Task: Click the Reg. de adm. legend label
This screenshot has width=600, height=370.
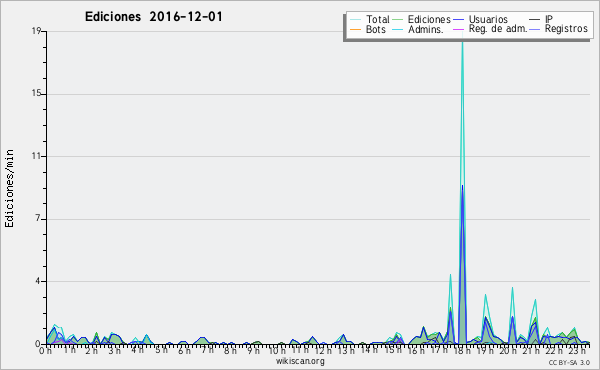Action: [x=498, y=29]
